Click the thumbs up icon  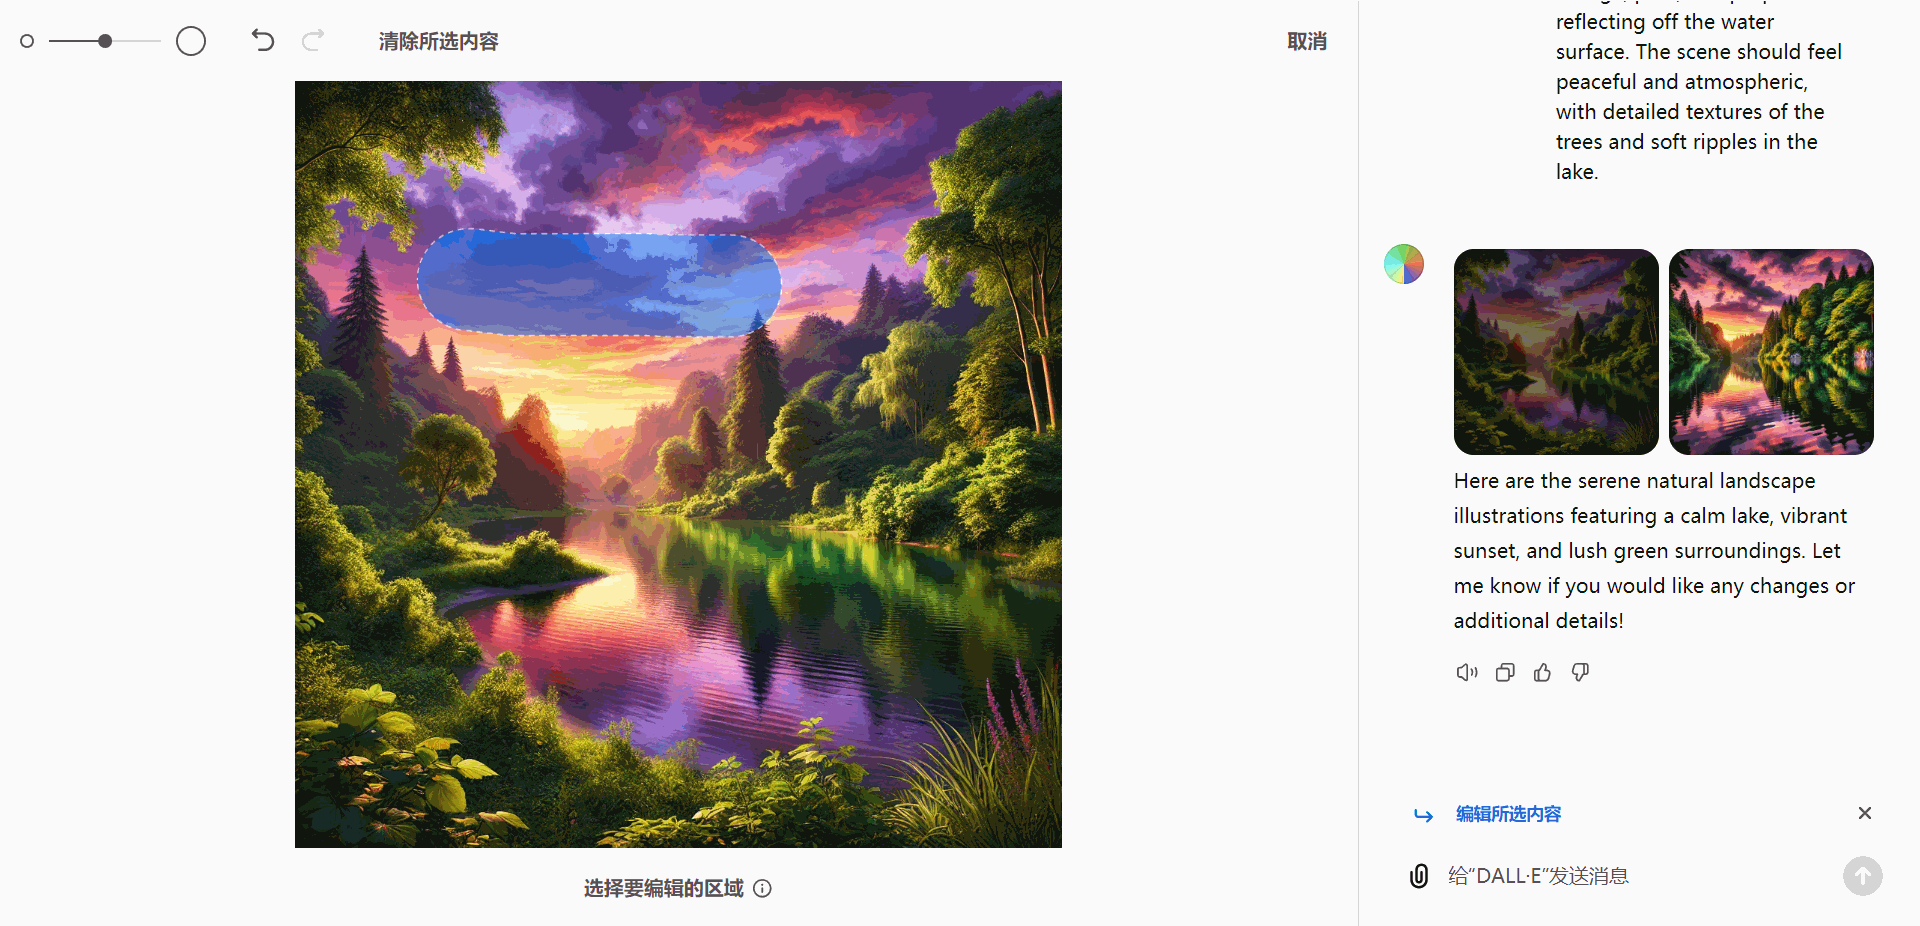[1543, 673]
